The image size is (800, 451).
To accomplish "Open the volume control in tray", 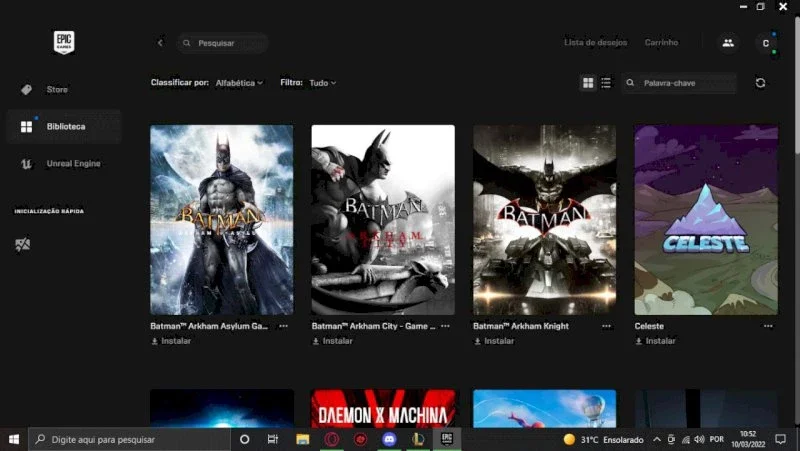I will [699, 439].
